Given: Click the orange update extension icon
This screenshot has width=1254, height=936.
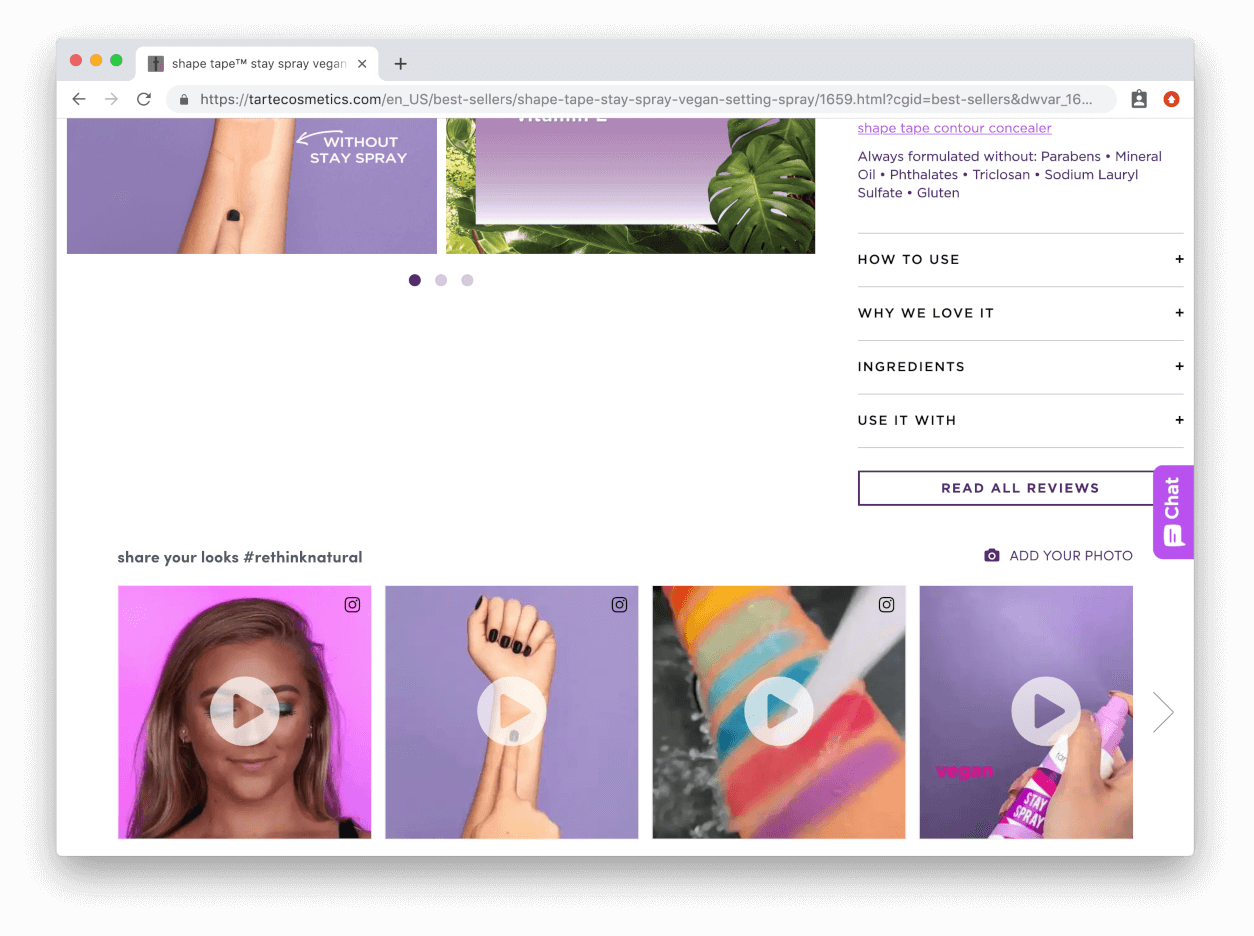Looking at the screenshot, I should pyautogui.click(x=1171, y=99).
